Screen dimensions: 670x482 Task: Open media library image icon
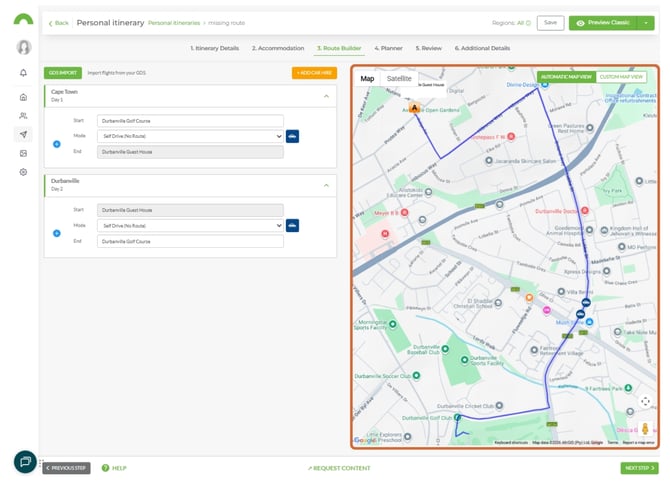(x=24, y=153)
